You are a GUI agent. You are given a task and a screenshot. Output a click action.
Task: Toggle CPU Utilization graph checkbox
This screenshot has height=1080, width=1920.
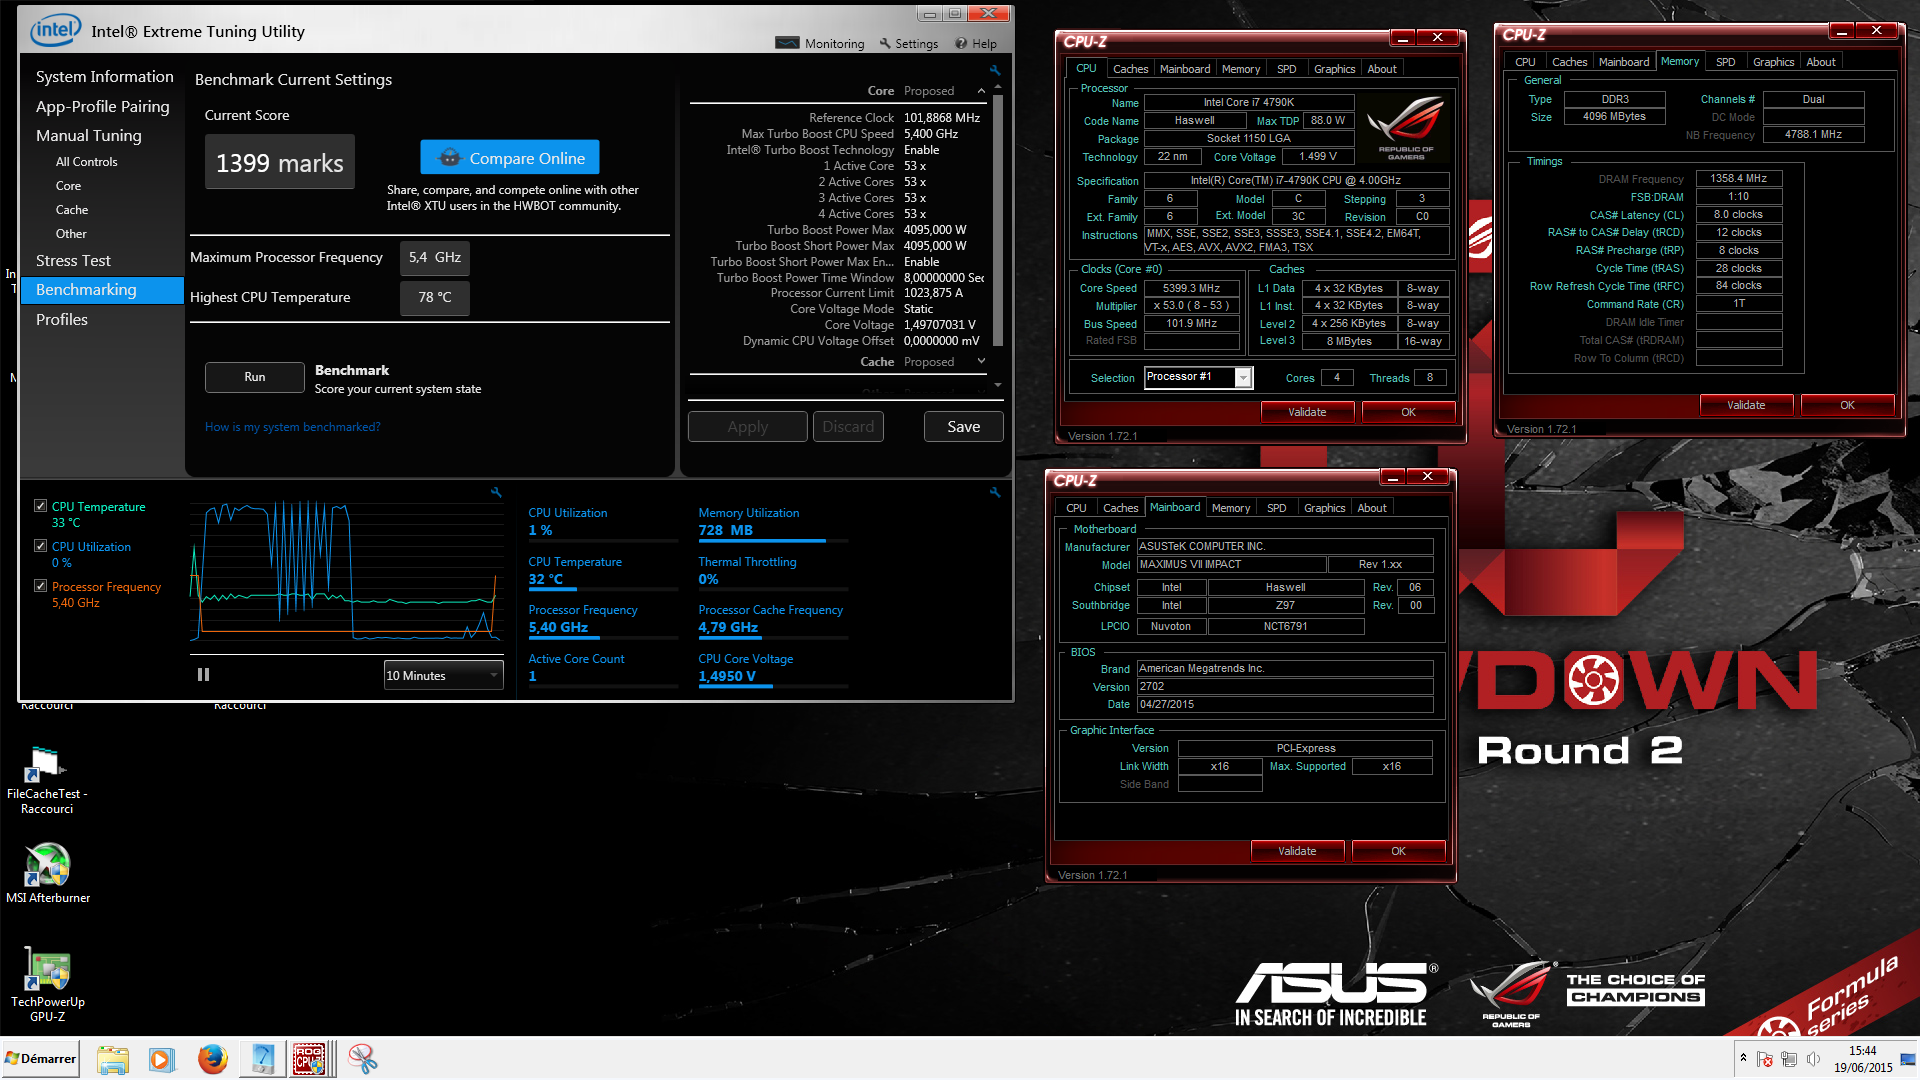(40, 546)
